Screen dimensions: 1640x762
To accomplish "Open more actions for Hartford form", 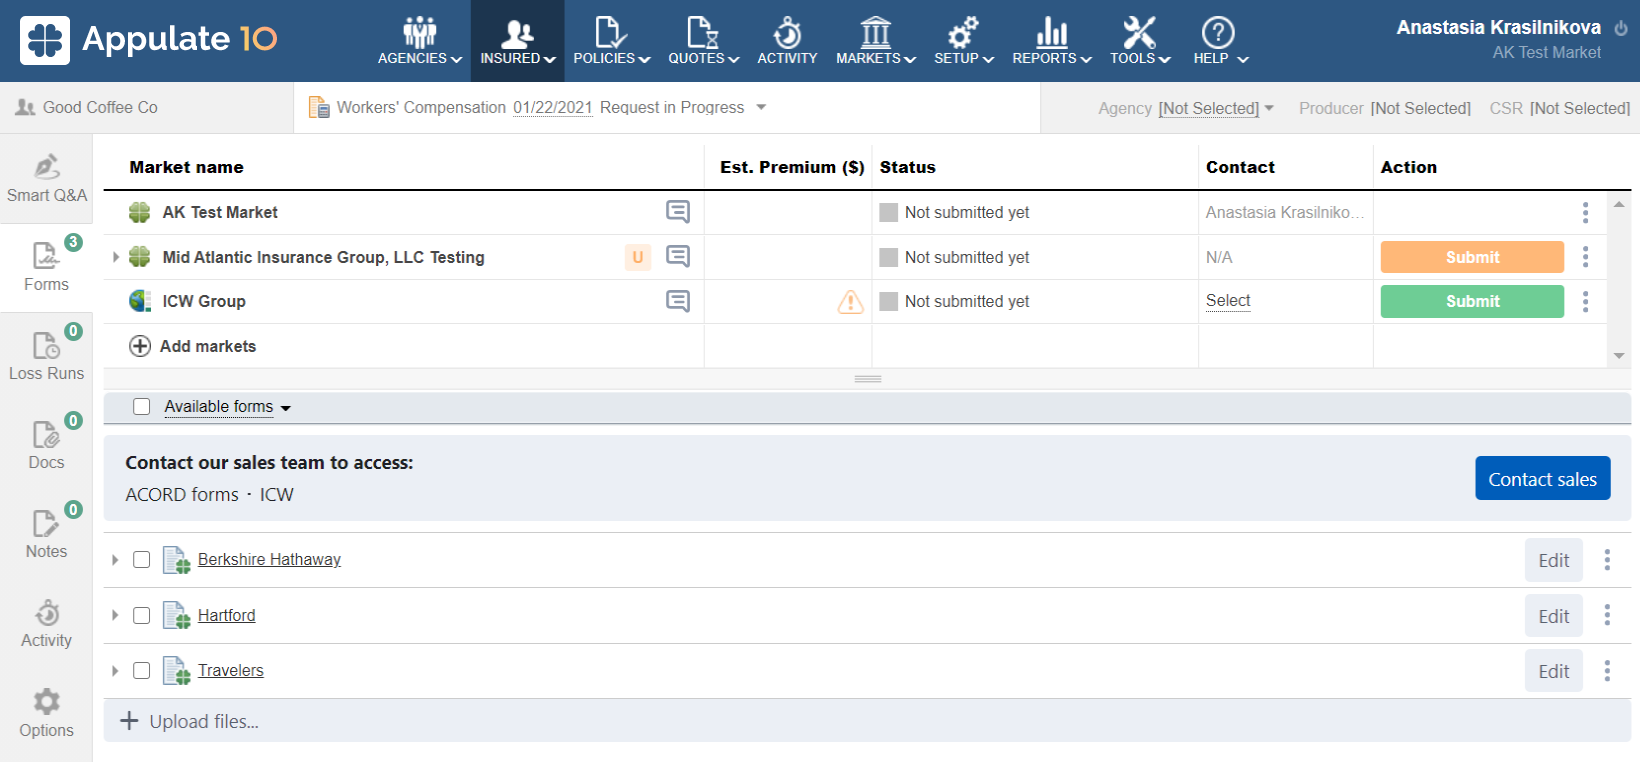I will click(1607, 615).
